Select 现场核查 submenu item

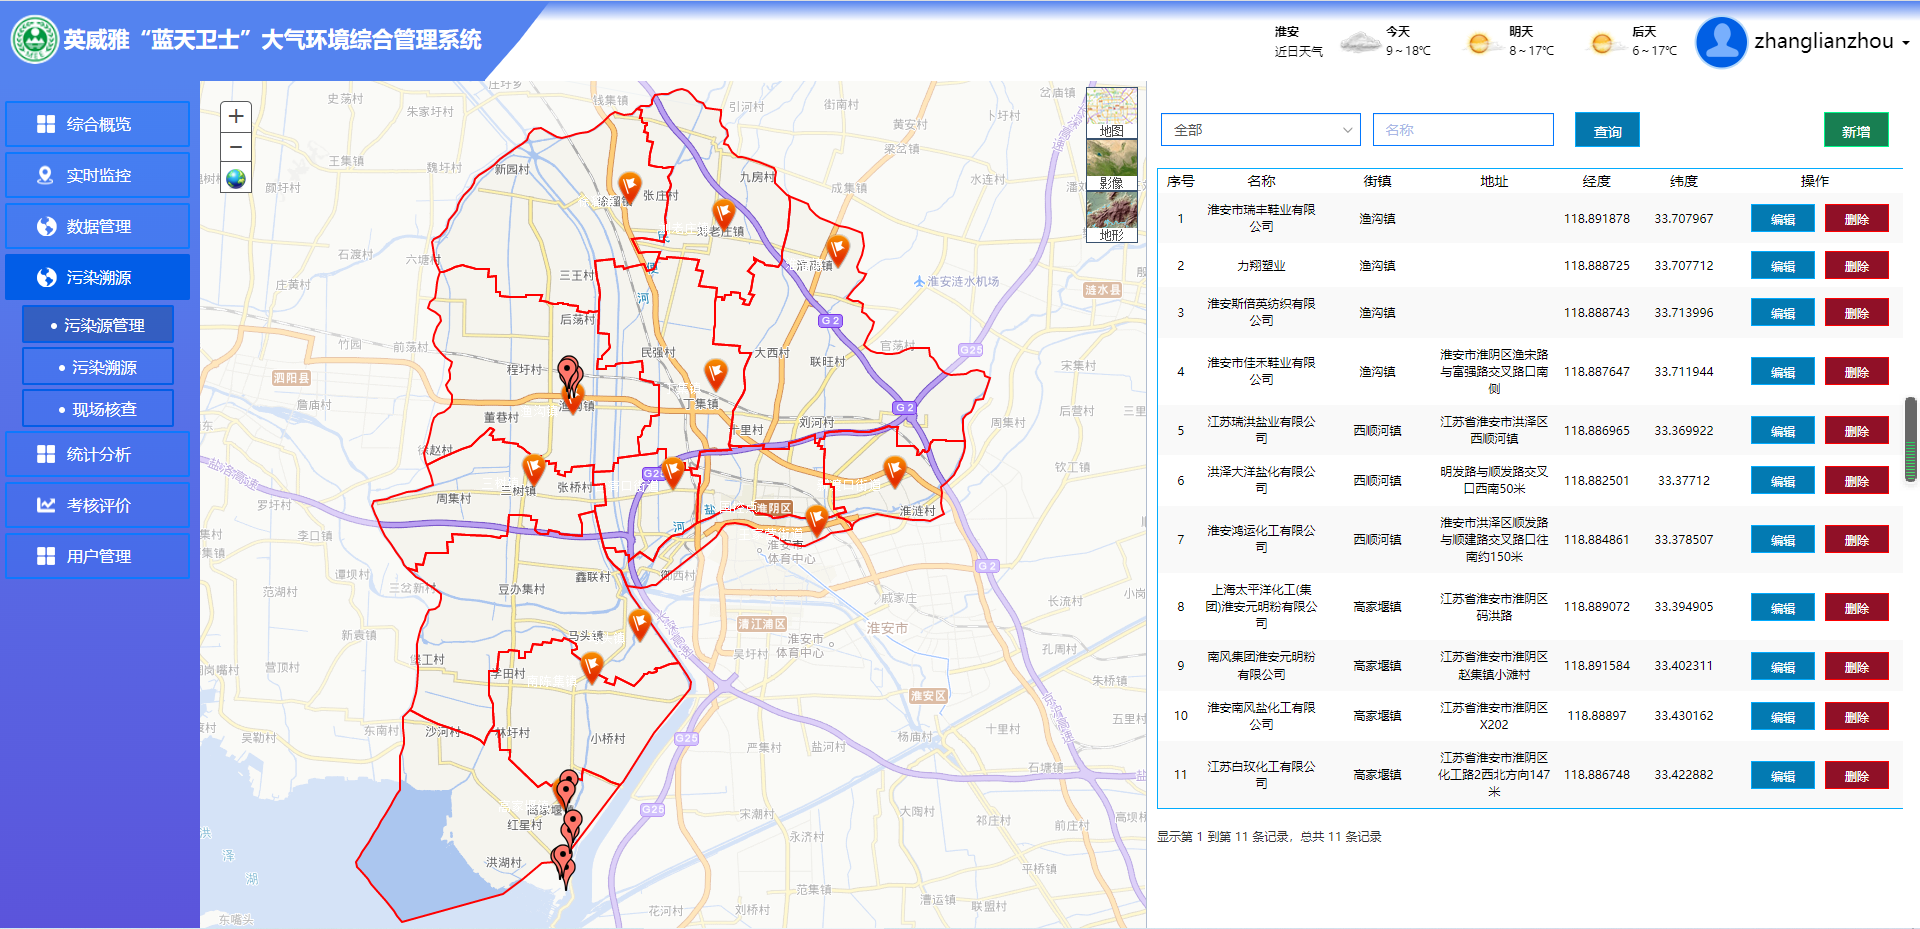98,409
